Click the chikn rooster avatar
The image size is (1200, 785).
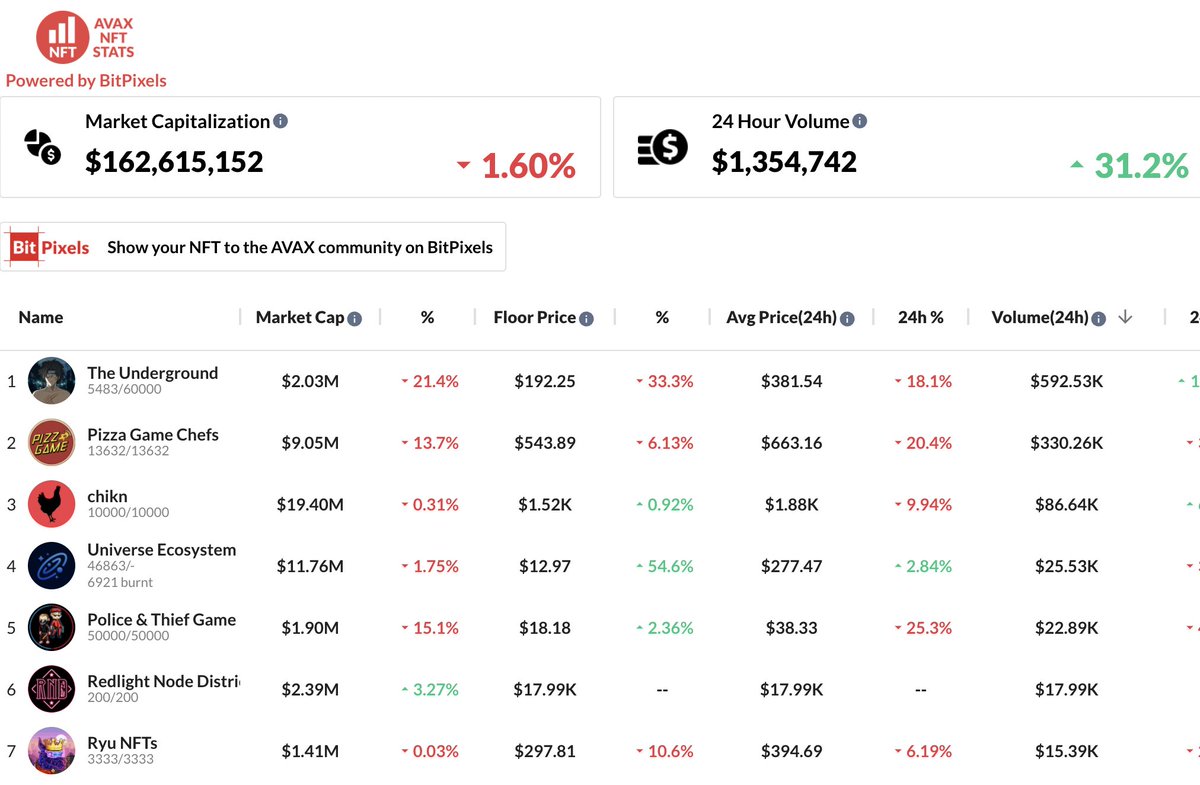coord(51,504)
